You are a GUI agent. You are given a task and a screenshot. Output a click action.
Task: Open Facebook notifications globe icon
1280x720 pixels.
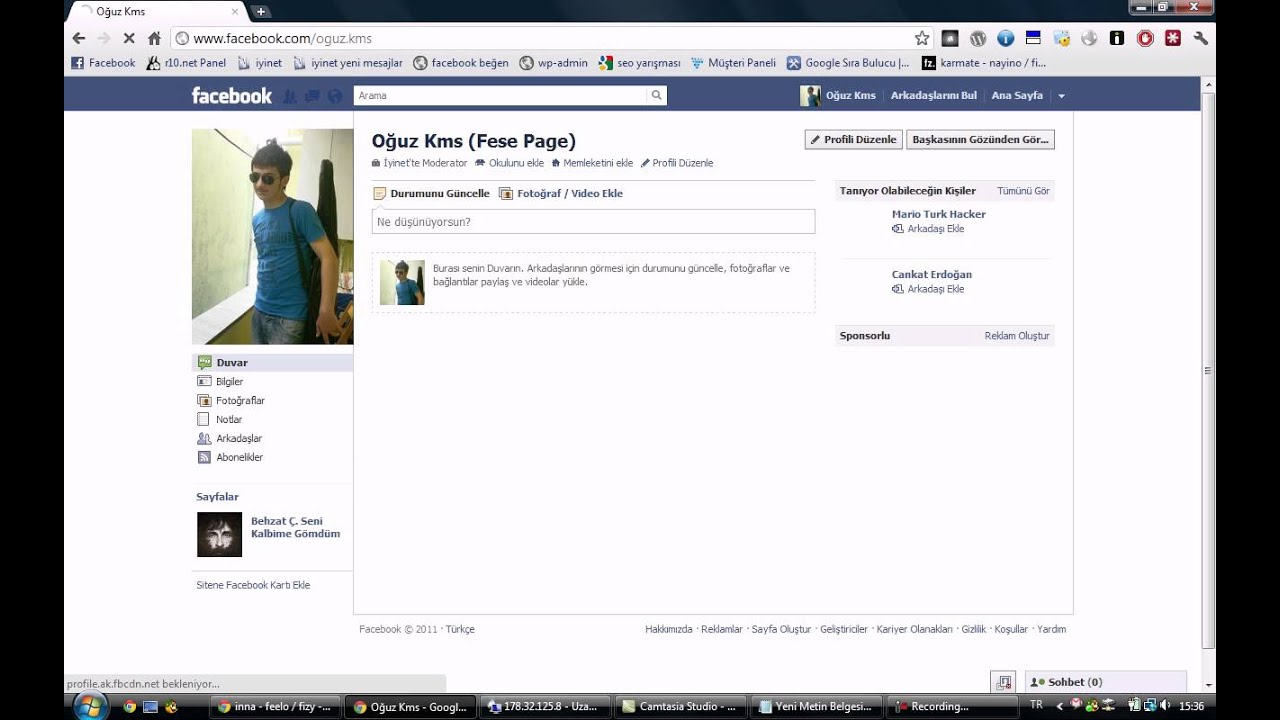[335, 96]
